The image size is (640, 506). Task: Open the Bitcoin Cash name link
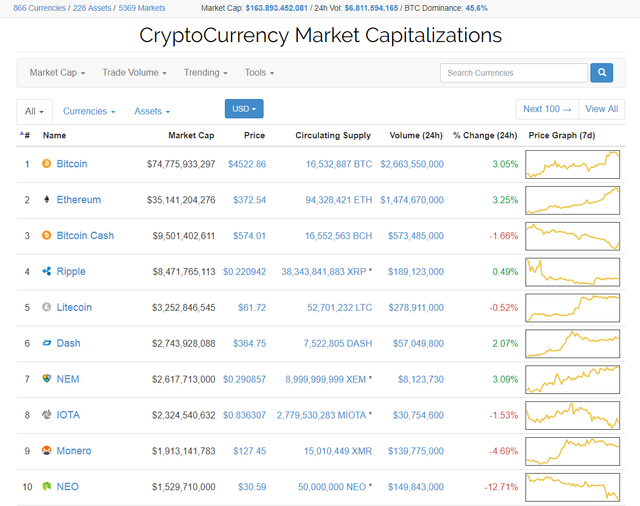click(85, 235)
